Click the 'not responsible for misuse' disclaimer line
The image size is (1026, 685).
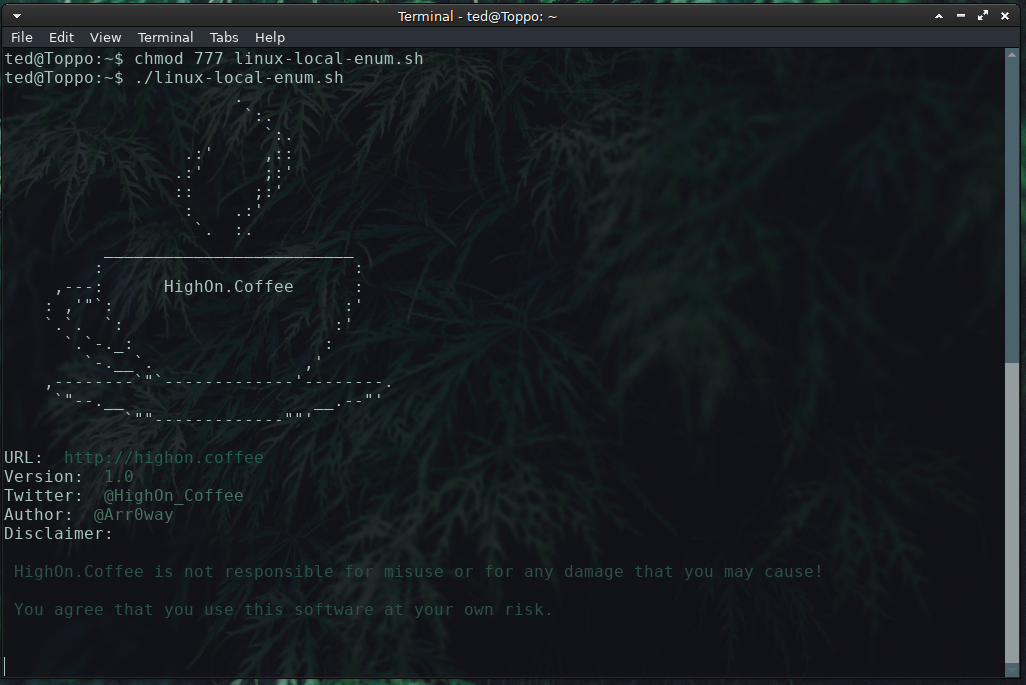(x=418, y=571)
